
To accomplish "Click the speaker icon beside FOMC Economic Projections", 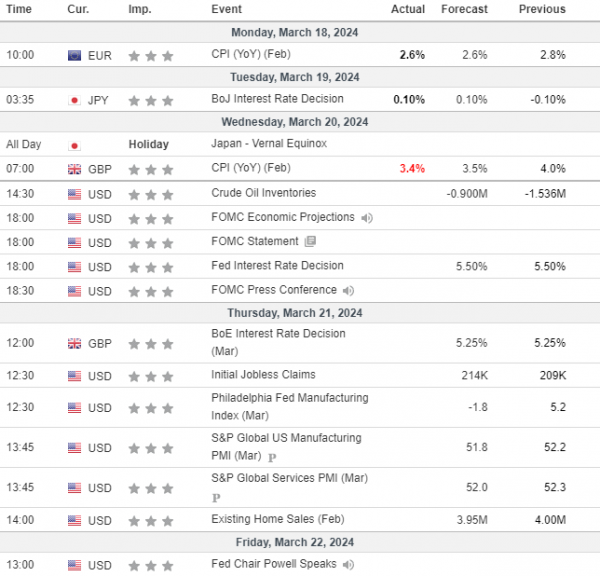I will coord(367,218).
